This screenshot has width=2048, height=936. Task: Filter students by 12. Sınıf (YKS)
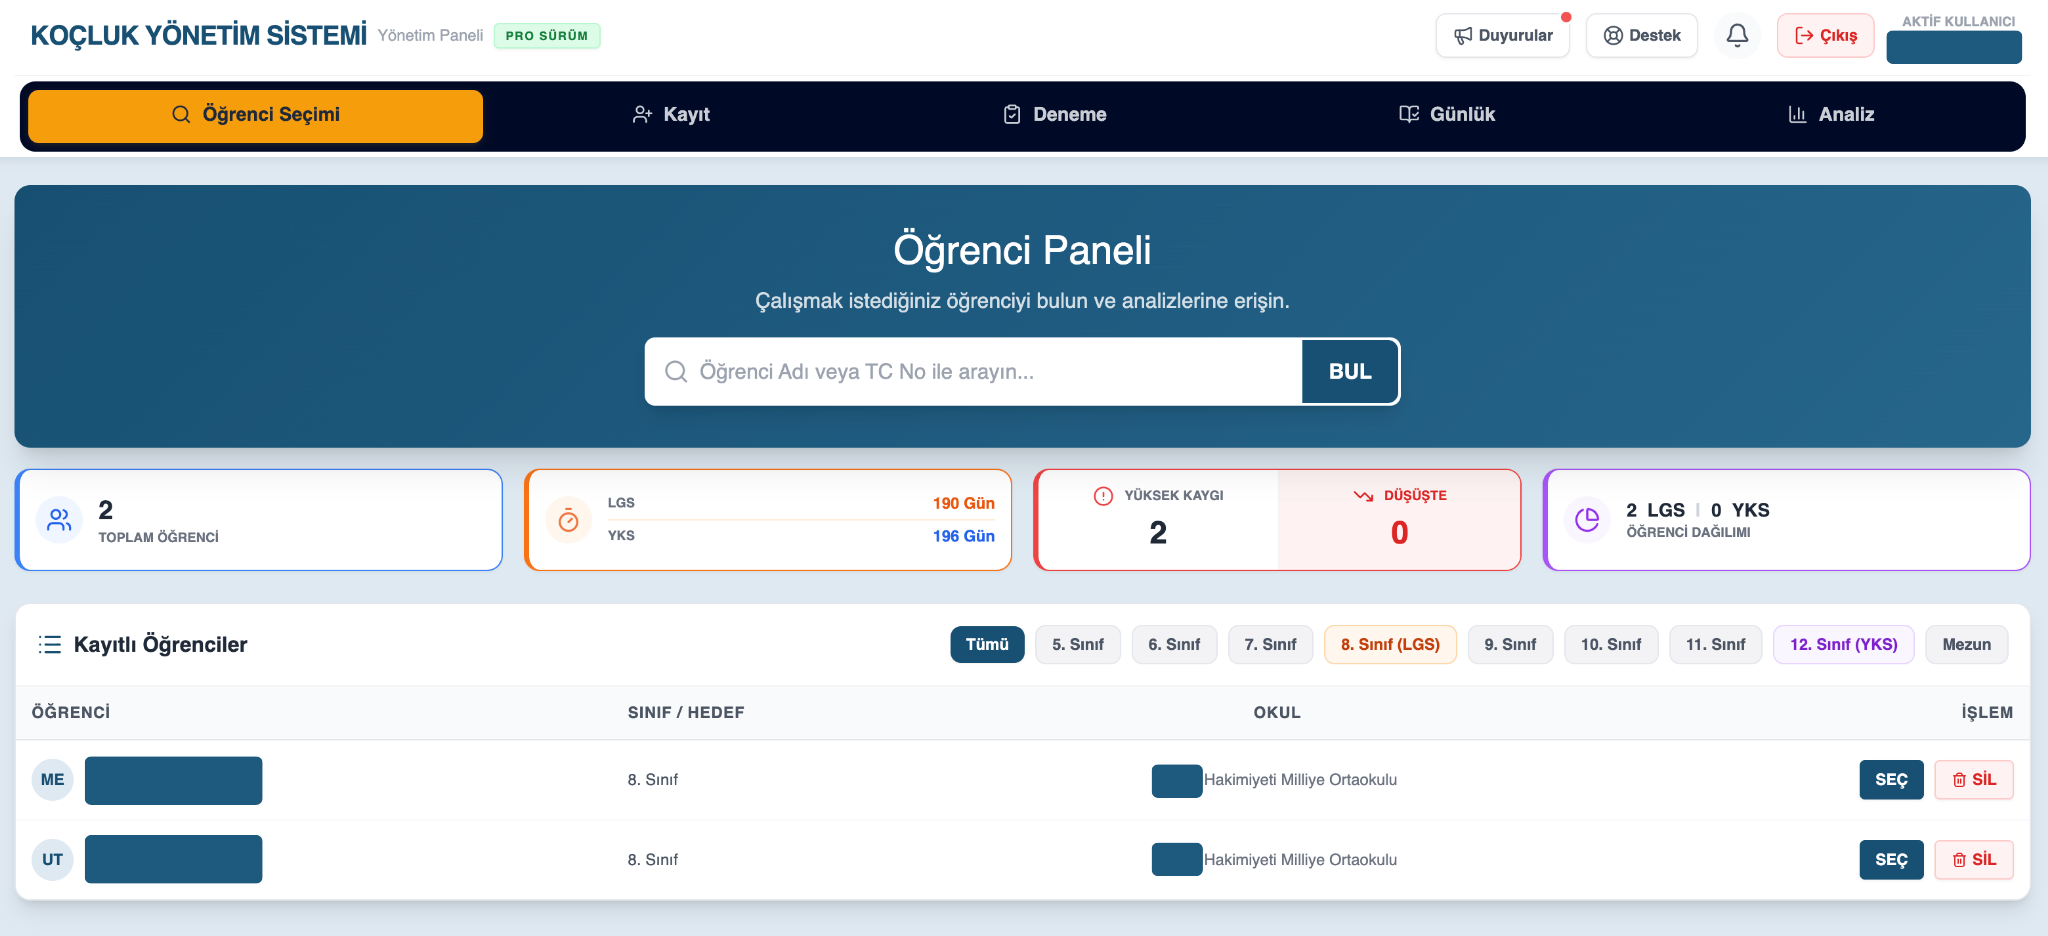tap(1843, 645)
